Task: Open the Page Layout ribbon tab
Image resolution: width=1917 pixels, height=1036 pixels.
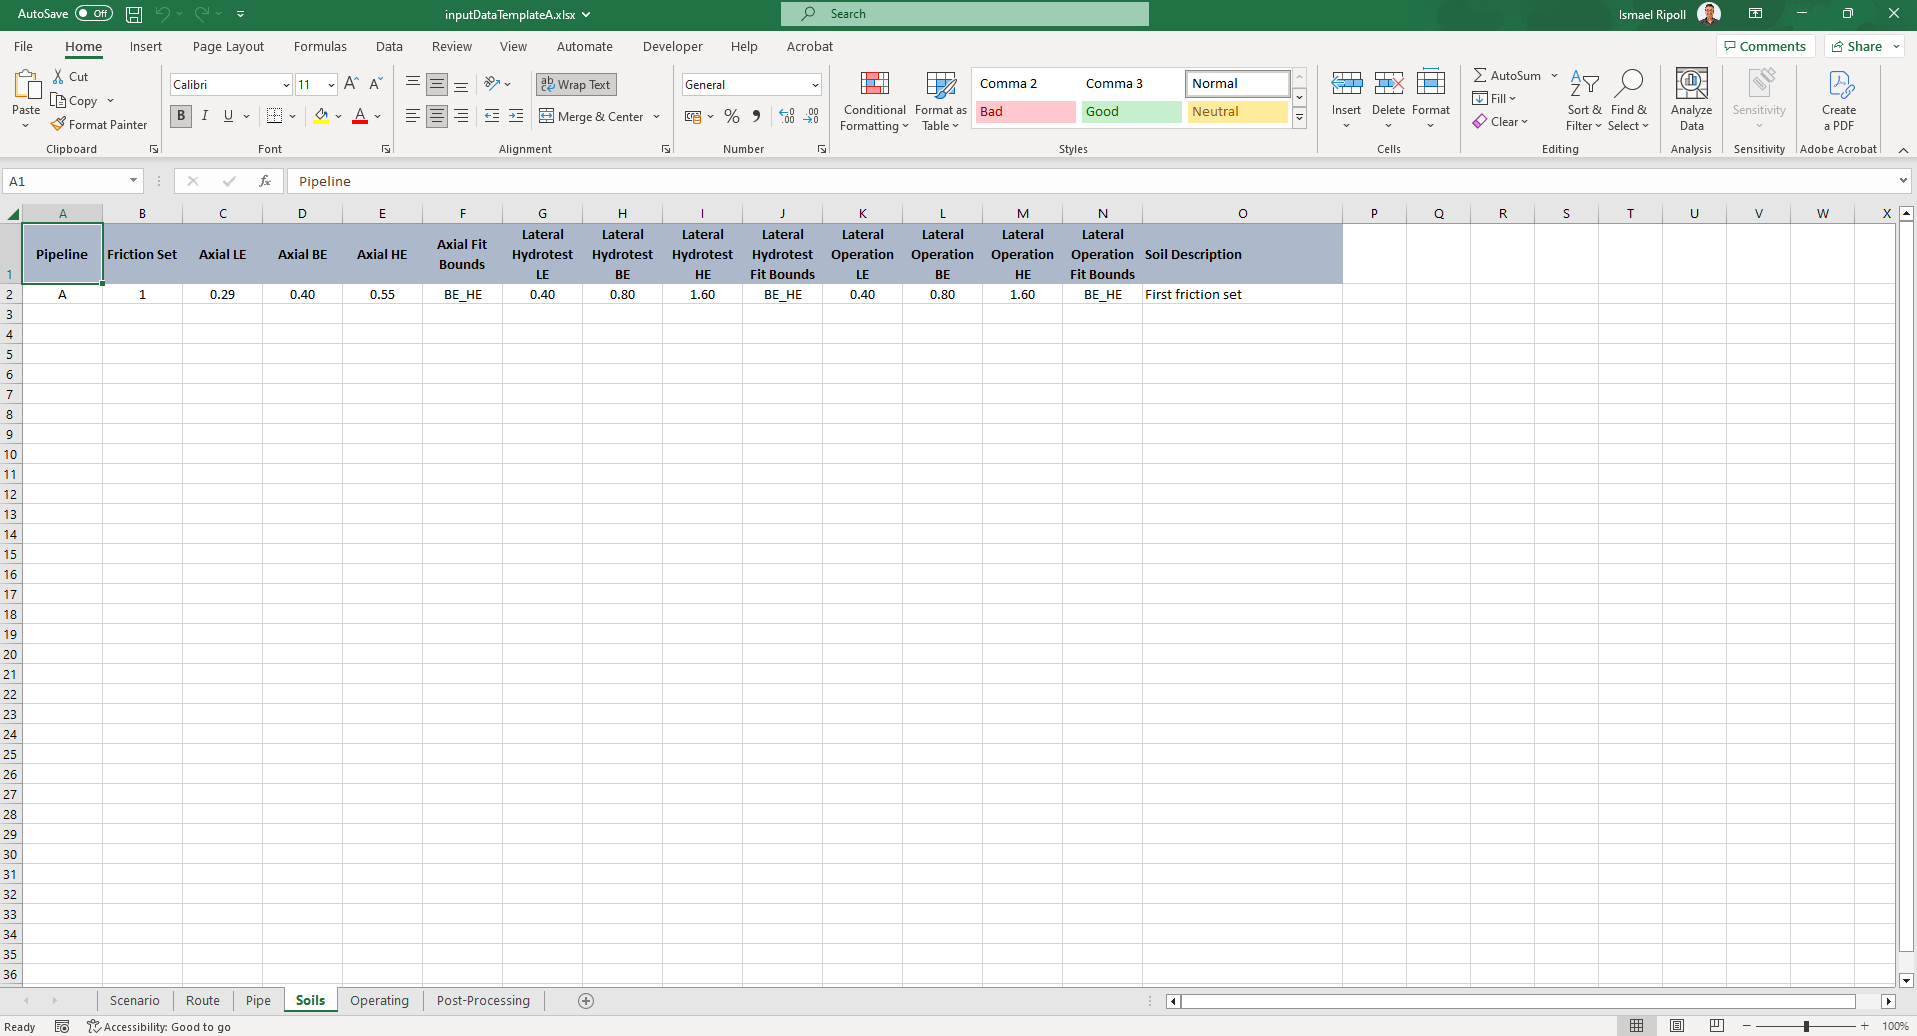Action: 228,47
